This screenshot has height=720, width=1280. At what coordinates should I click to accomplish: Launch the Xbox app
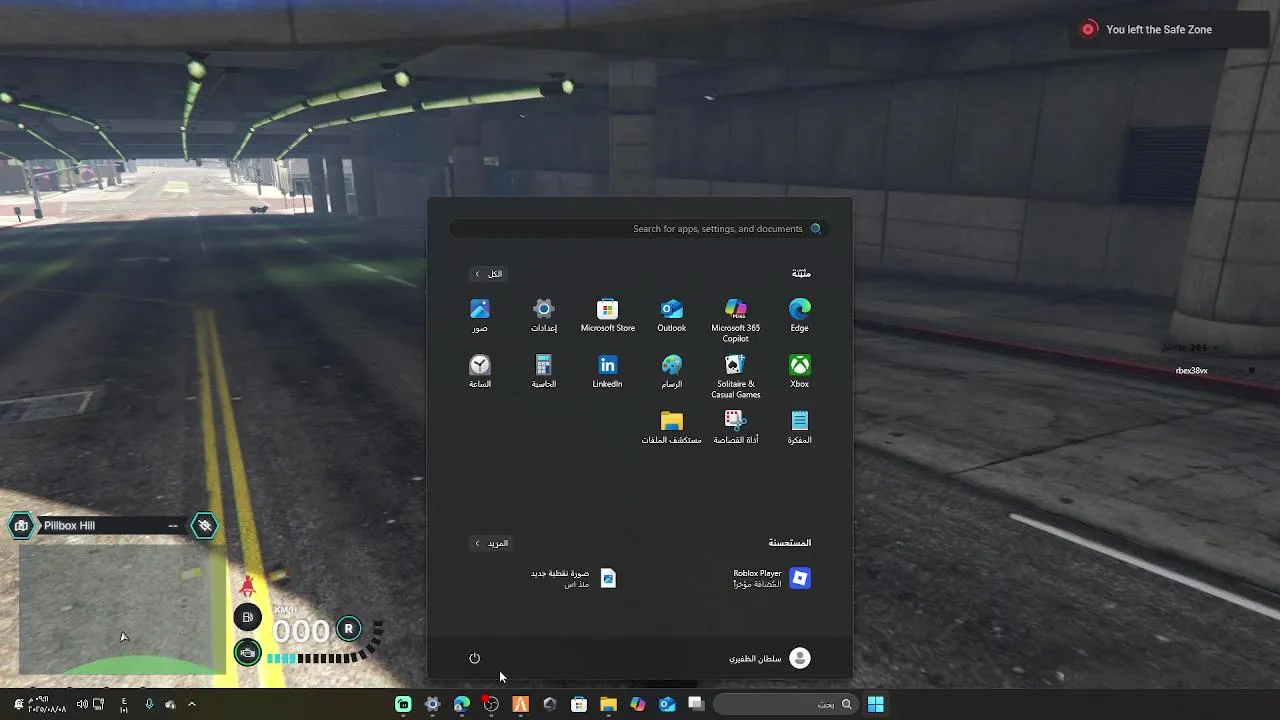click(x=799, y=370)
